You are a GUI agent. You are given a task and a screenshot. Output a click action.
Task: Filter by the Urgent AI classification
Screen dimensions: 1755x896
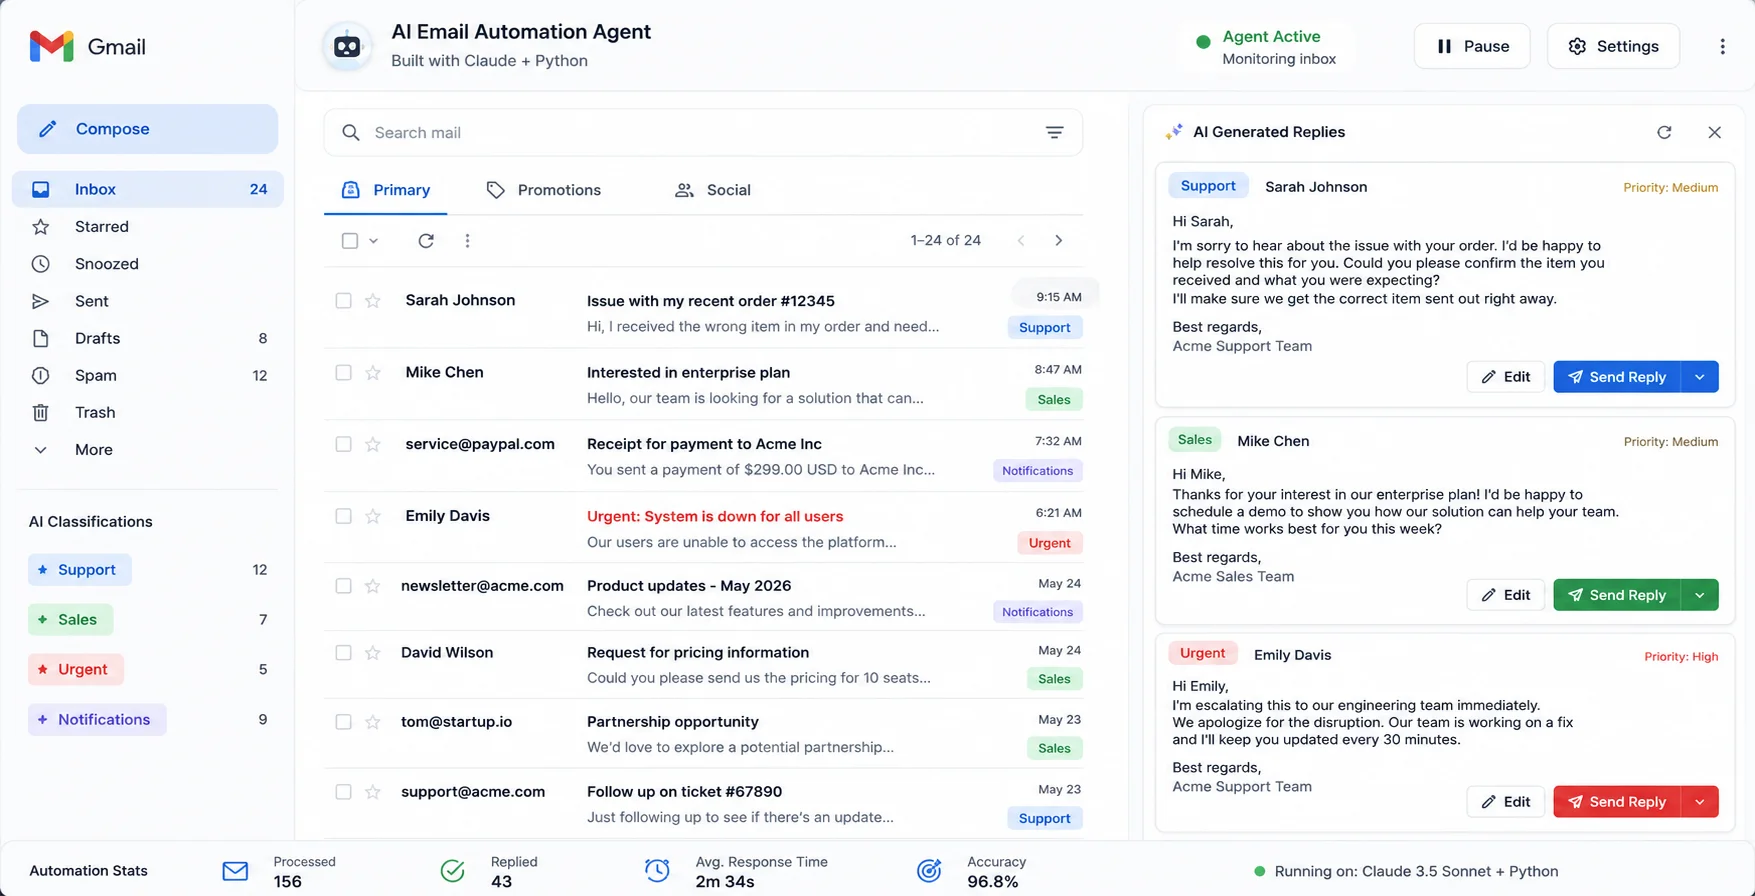click(x=76, y=670)
